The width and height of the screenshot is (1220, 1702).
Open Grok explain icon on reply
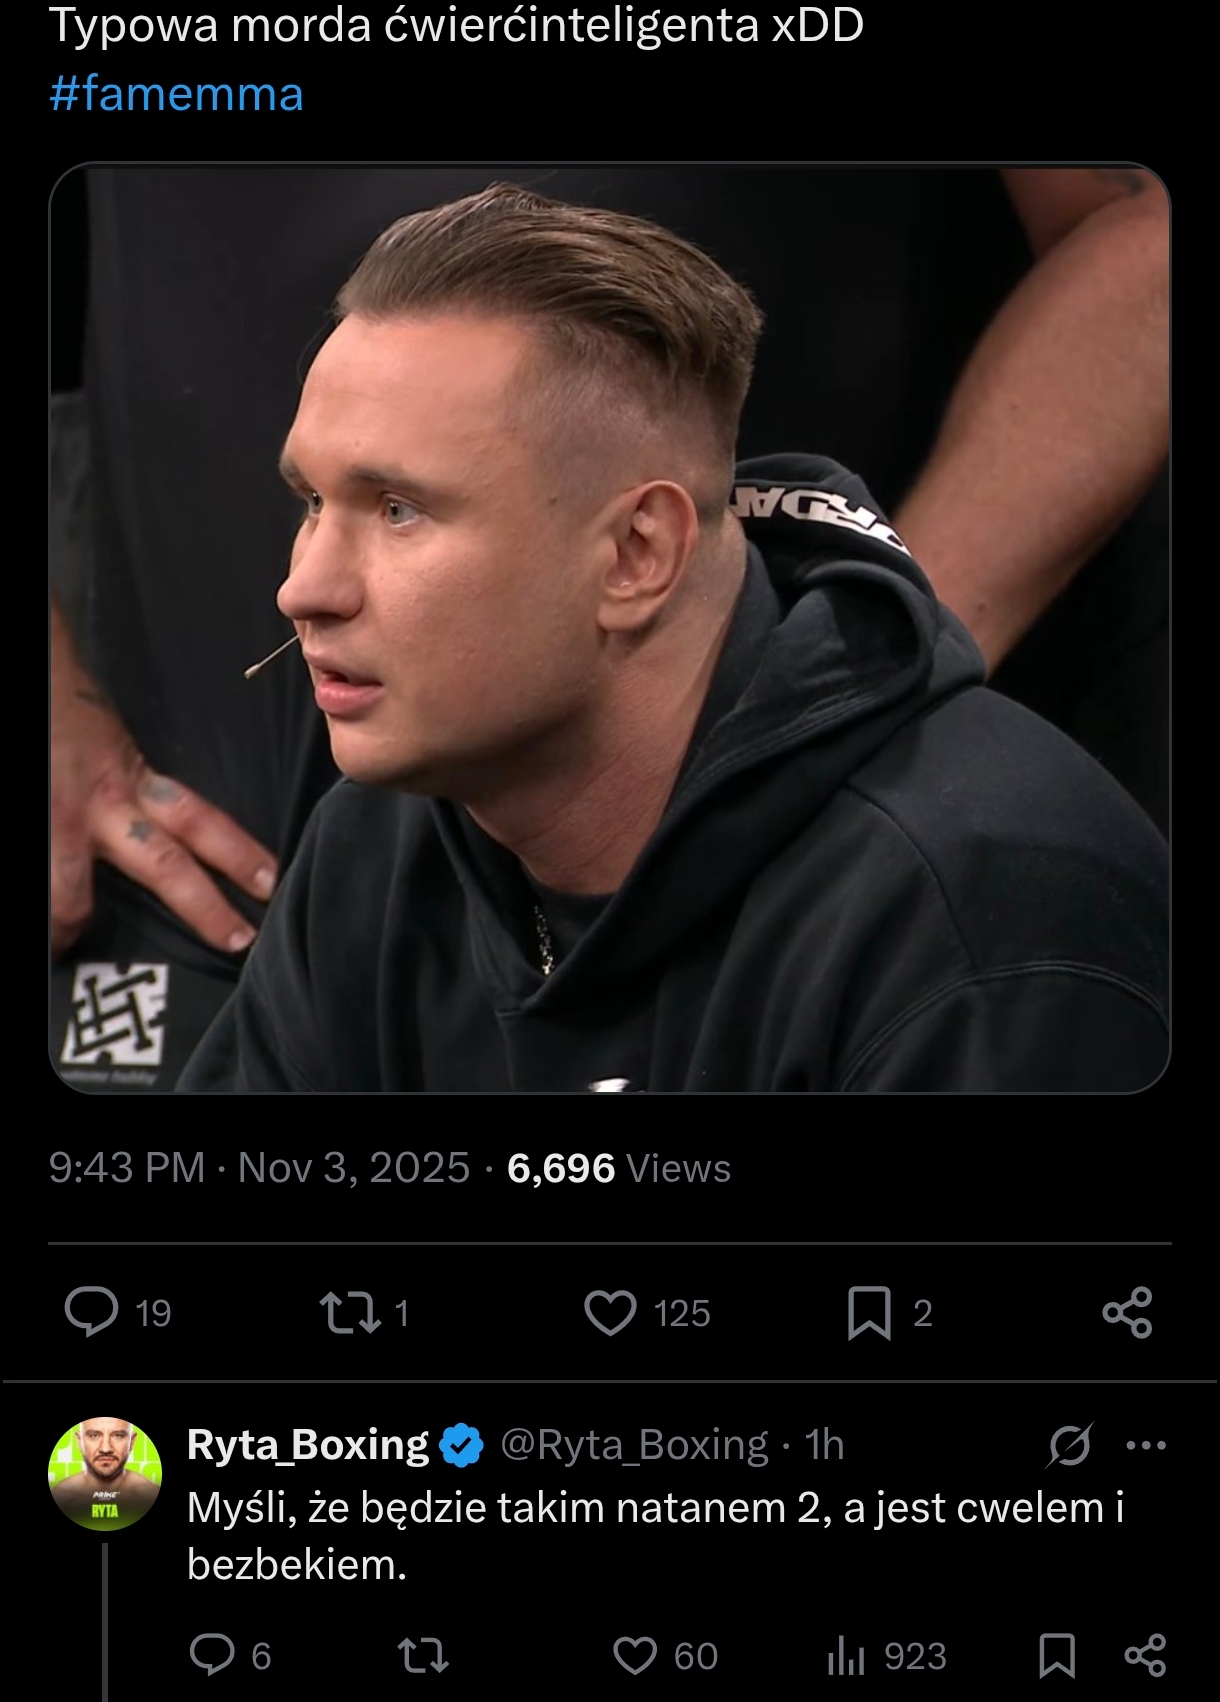[x=1070, y=1445]
